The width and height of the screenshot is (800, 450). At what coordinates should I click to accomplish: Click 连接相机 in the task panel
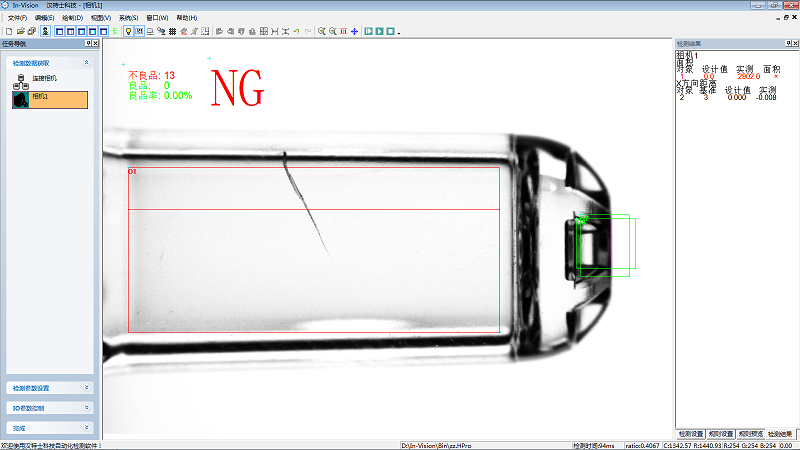45,78
